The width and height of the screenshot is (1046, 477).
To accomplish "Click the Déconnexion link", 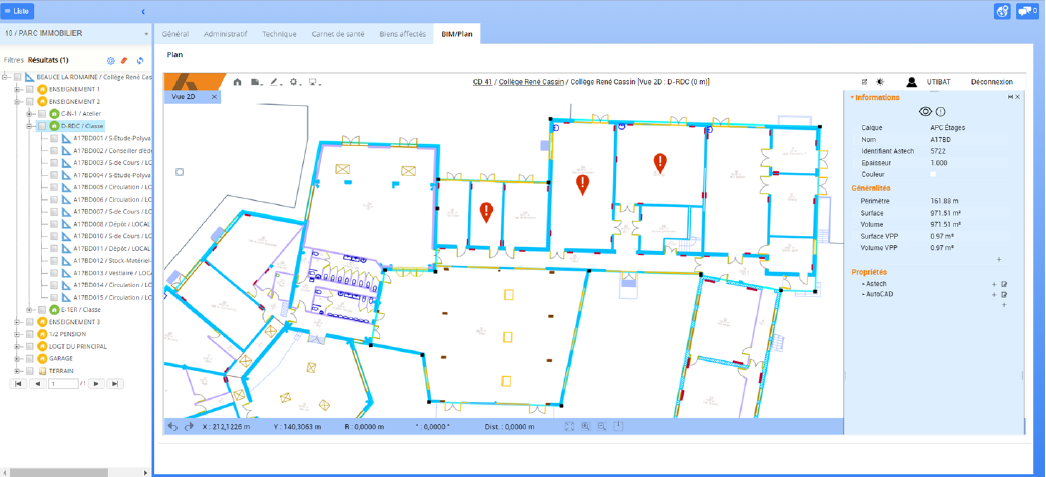I will click(992, 82).
